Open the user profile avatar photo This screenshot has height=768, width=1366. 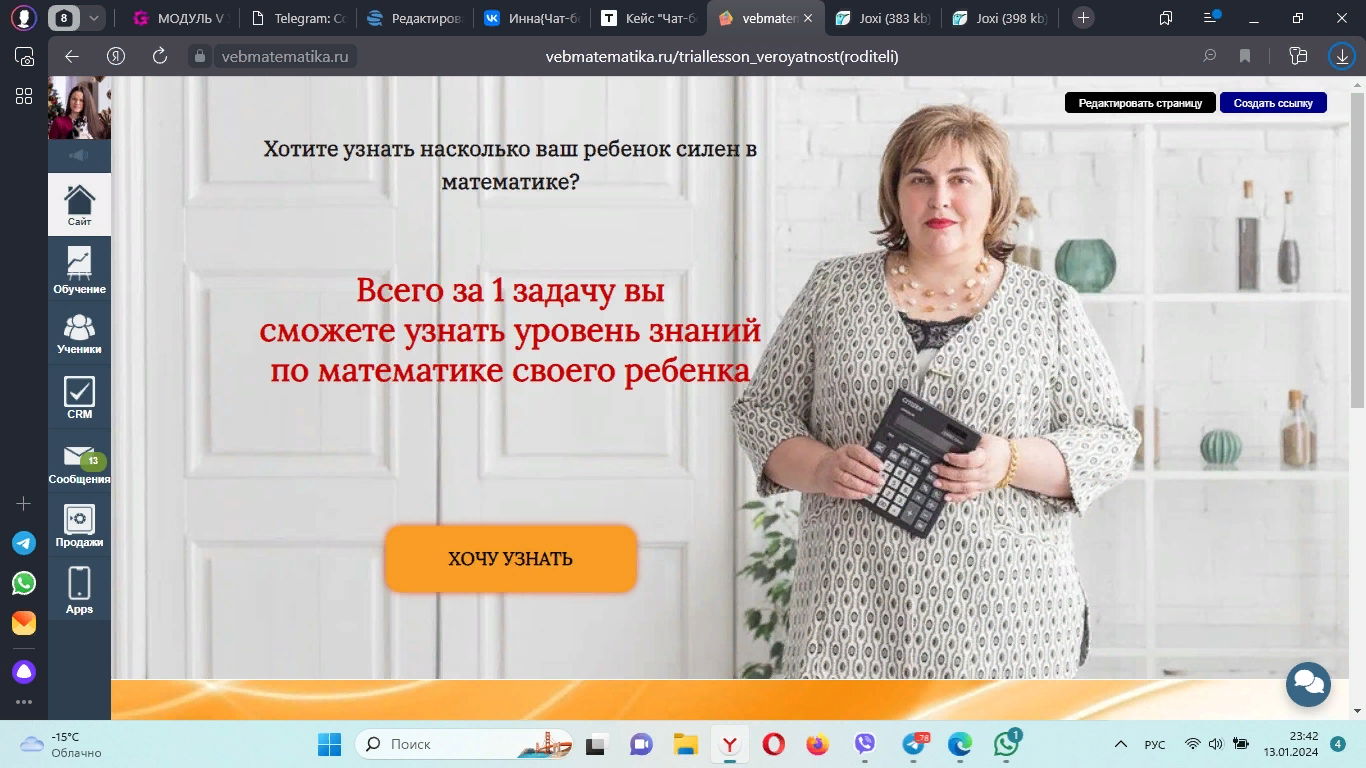[79, 108]
